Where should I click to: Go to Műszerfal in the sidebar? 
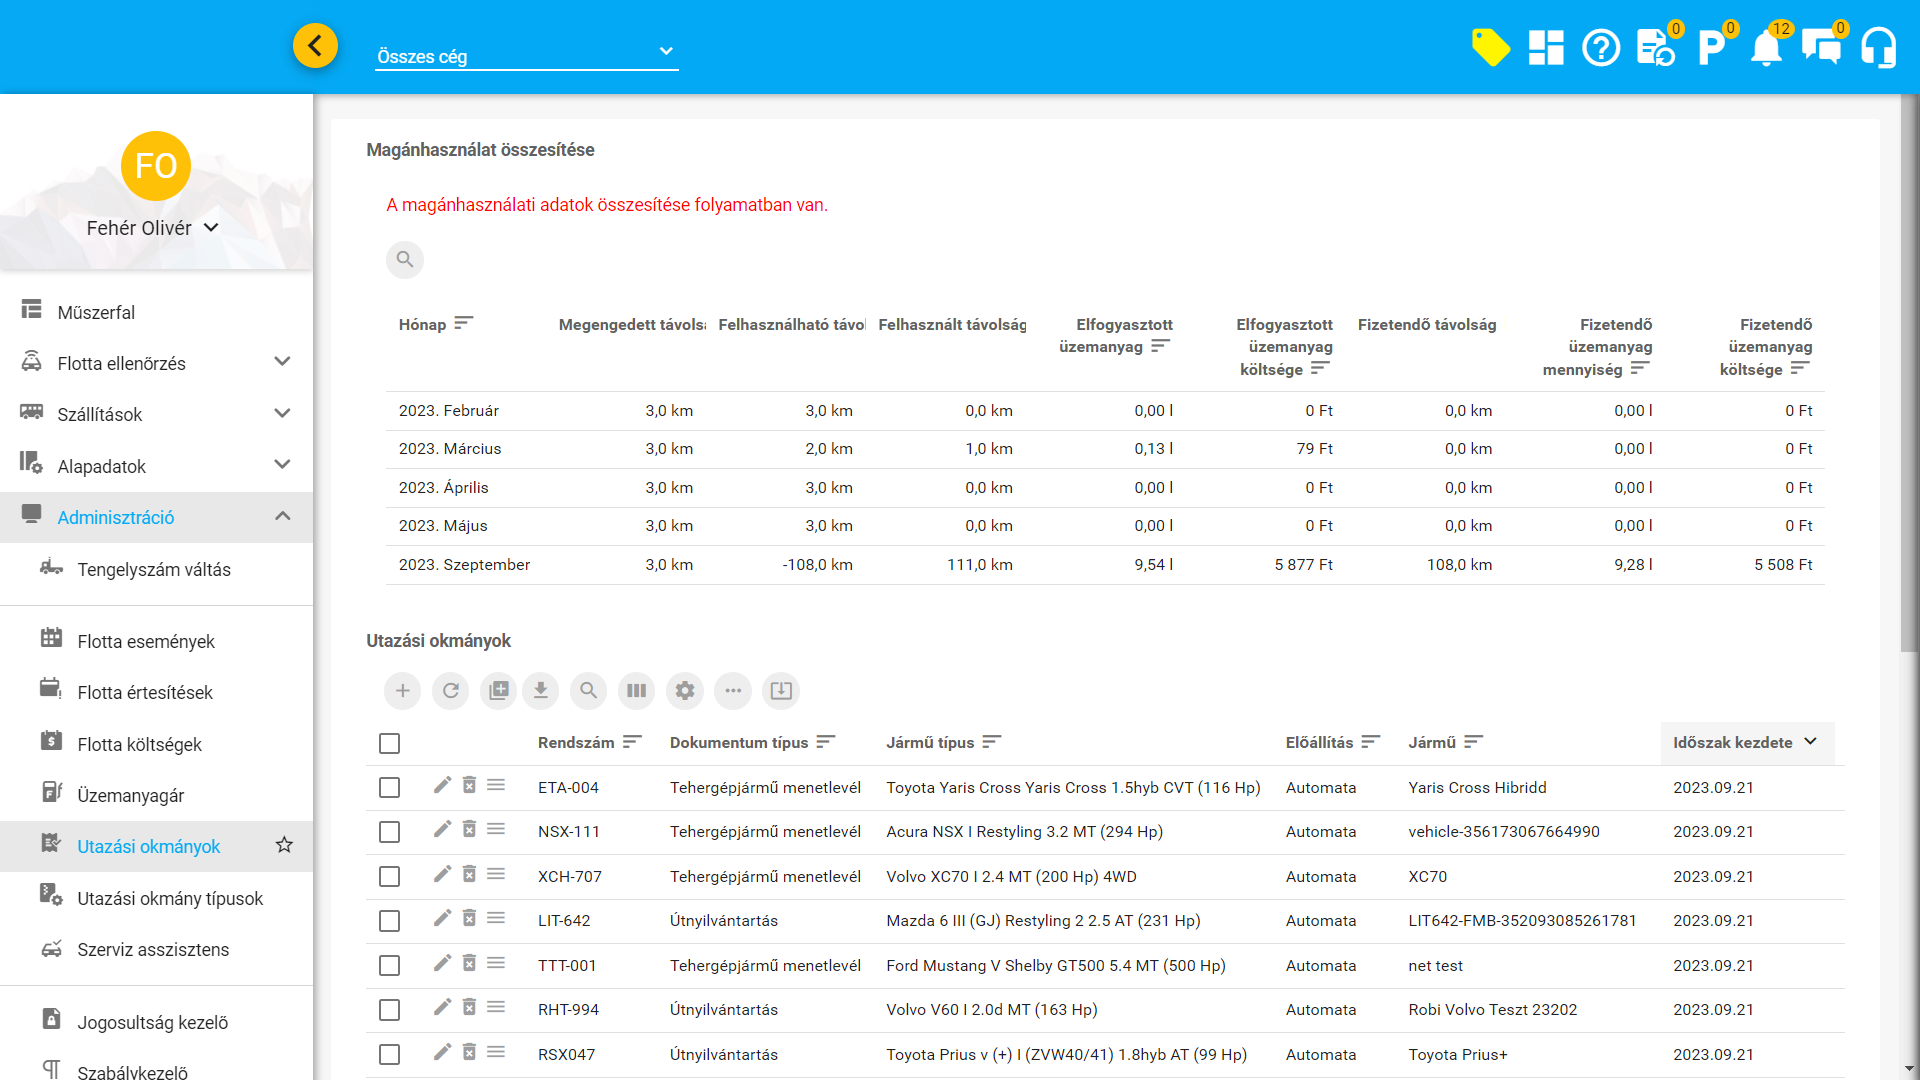point(96,312)
